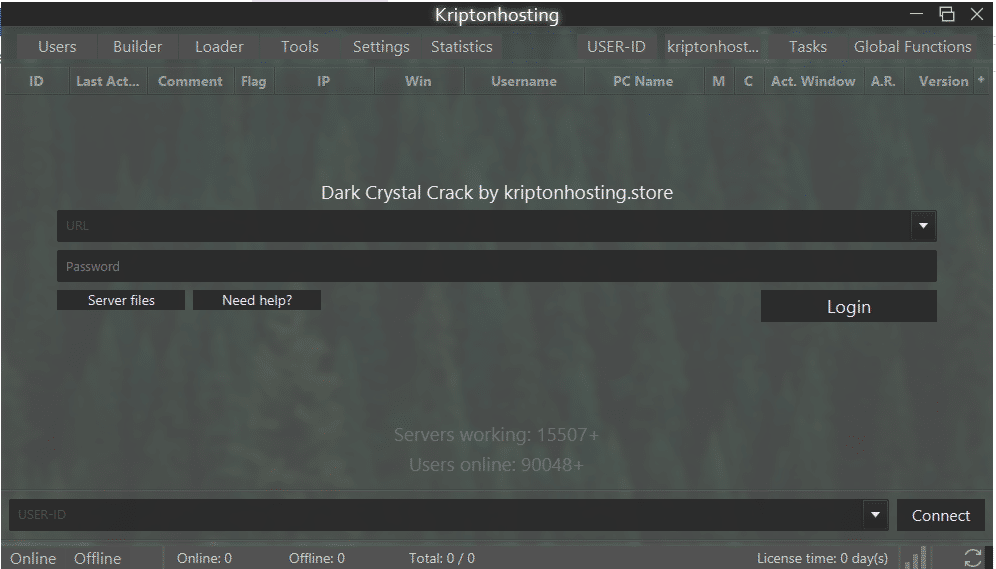The height and width of the screenshot is (569, 996).
Task: Sort by the IP column header
Action: tap(323, 81)
